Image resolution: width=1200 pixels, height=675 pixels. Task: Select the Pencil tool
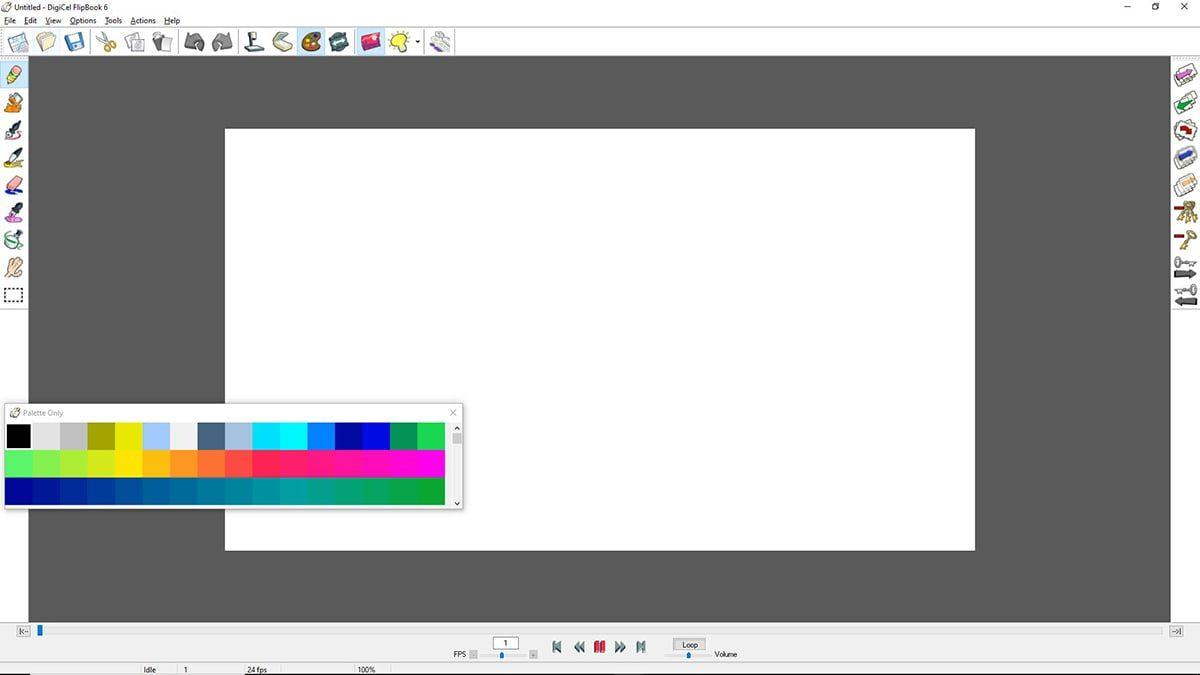pyautogui.click(x=13, y=72)
